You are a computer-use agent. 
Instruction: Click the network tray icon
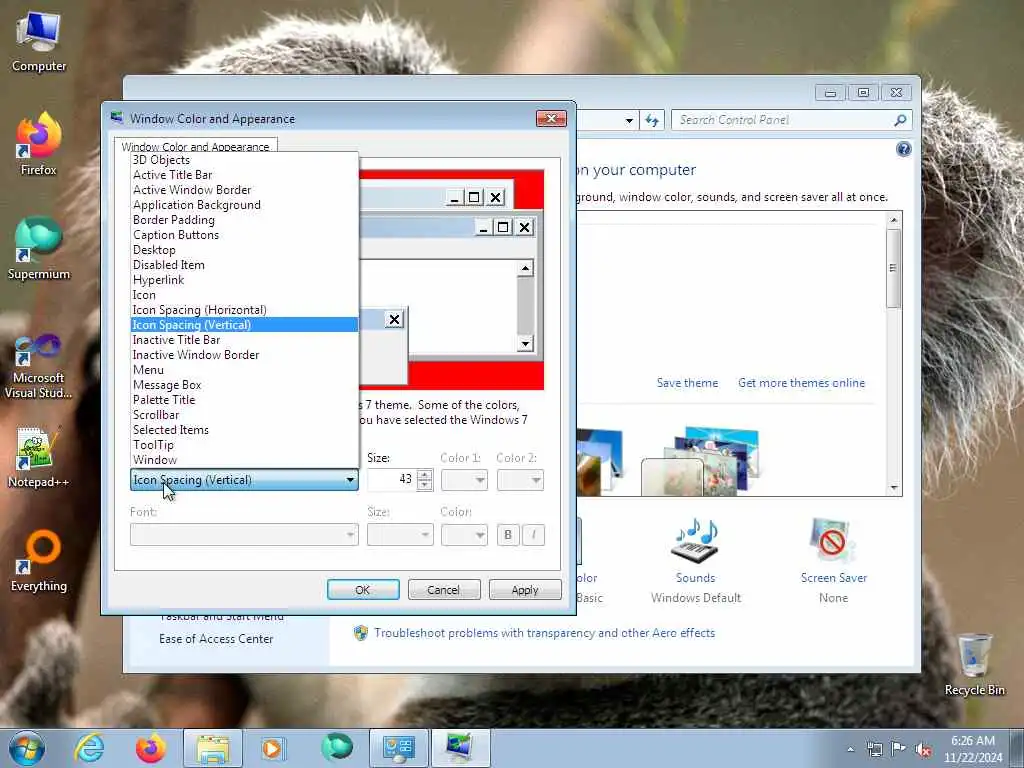[874, 750]
